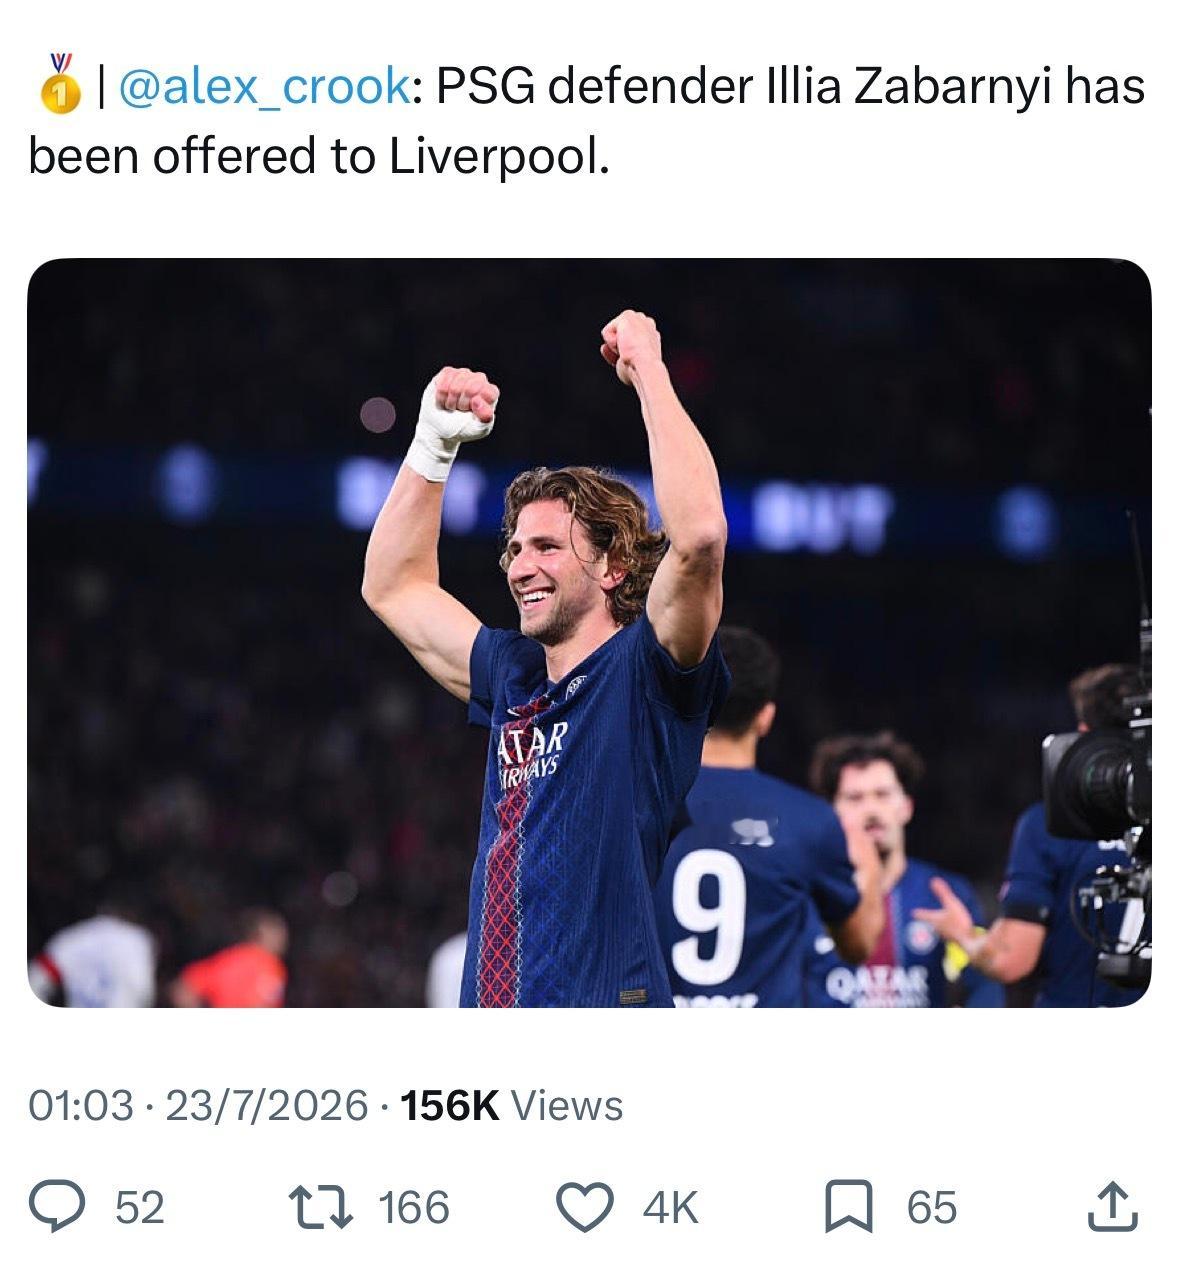This screenshot has width=1179, height=1270.
Task: Bookmark the tweet with bookmark icon
Action: [849, 1207]
